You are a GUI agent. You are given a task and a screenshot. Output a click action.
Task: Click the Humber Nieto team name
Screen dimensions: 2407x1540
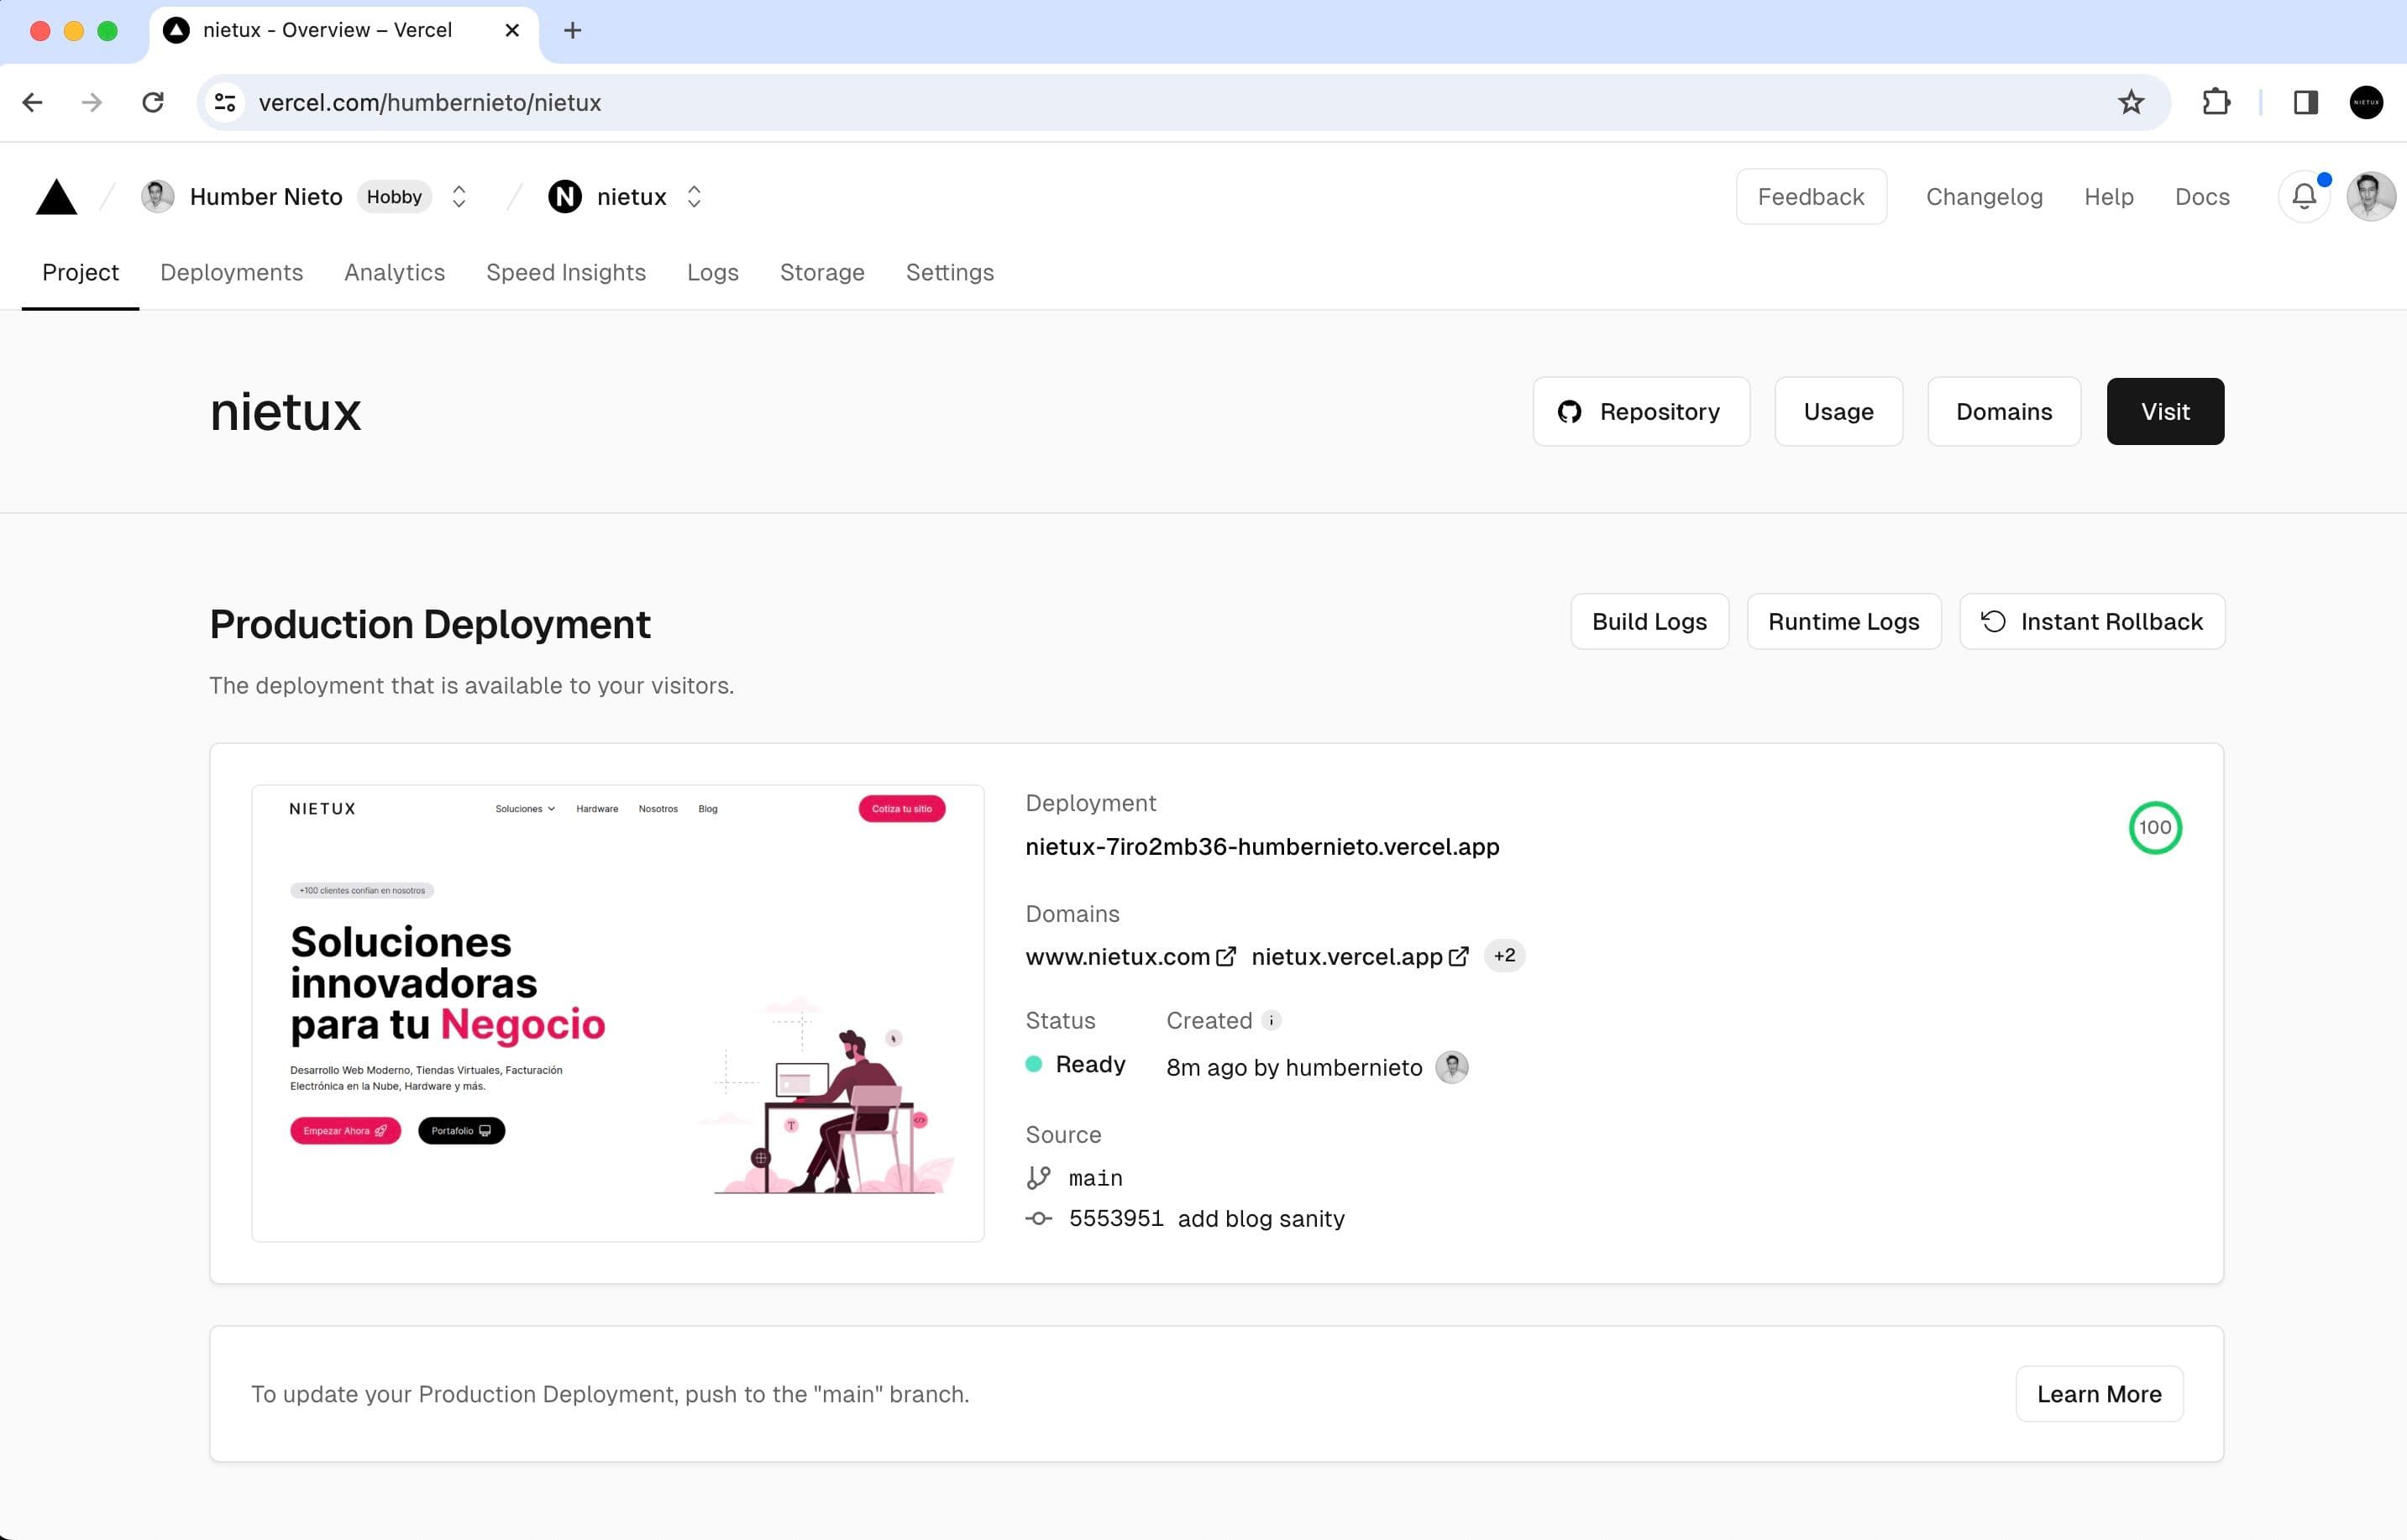pos(266,197)
